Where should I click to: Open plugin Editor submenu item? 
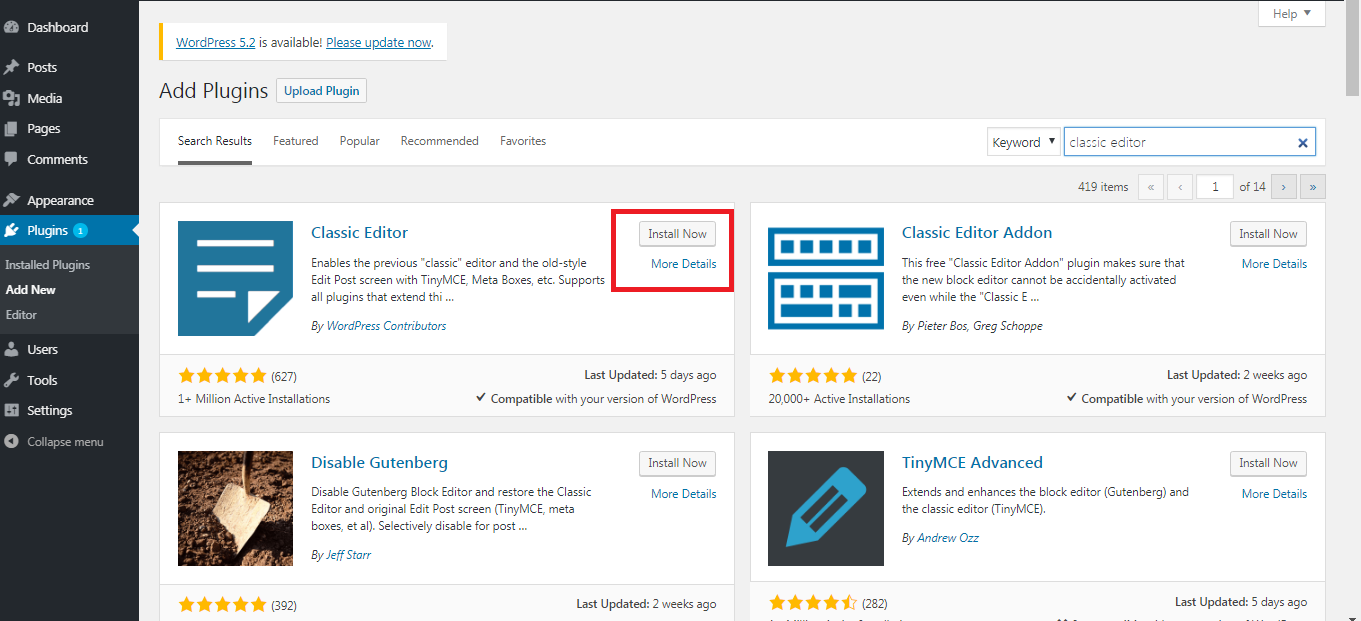(x=21, y=315)
